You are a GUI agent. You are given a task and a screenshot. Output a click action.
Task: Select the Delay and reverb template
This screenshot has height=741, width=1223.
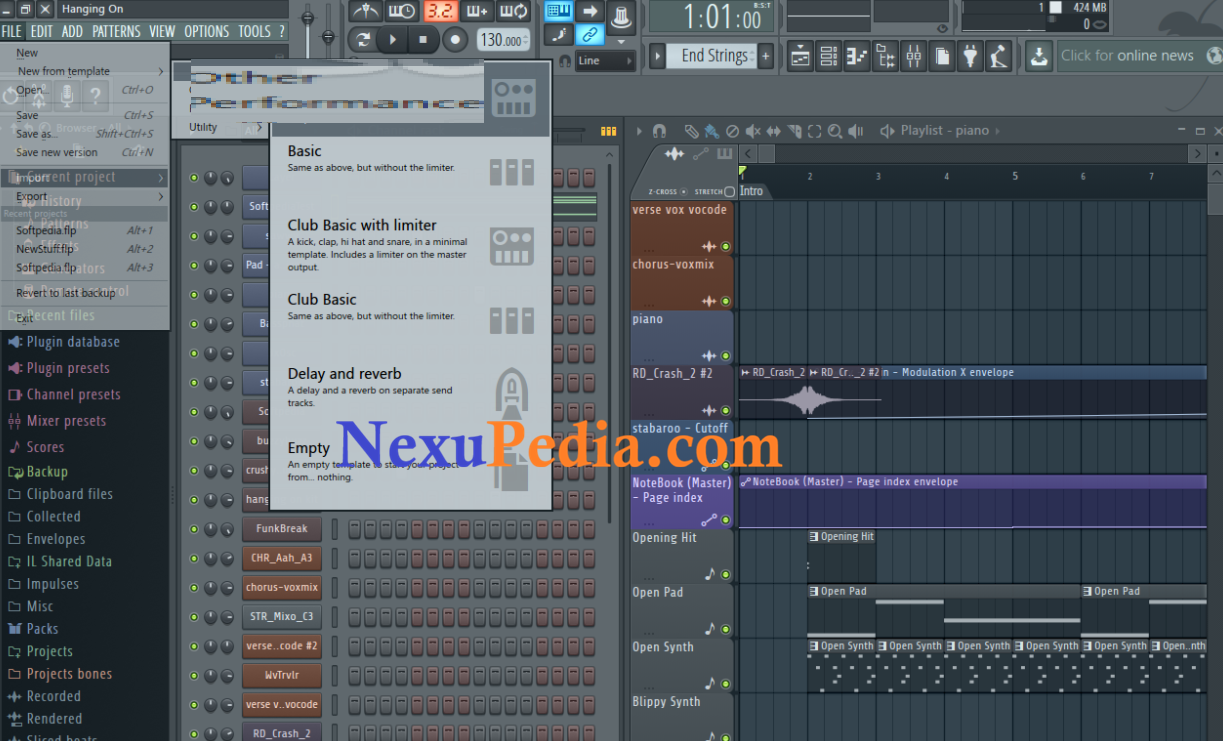pyautogui.click(x=411, y=389)
